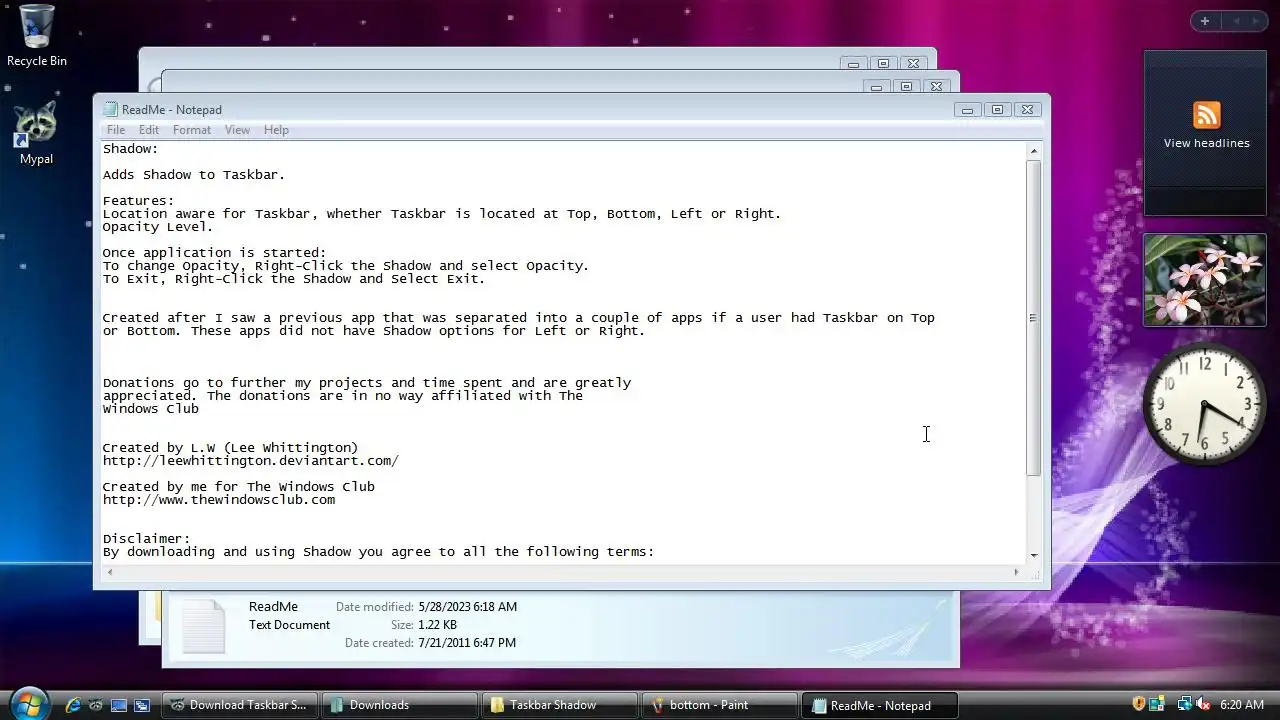Maximize the ReadMe Notepad window

[997, 110]
